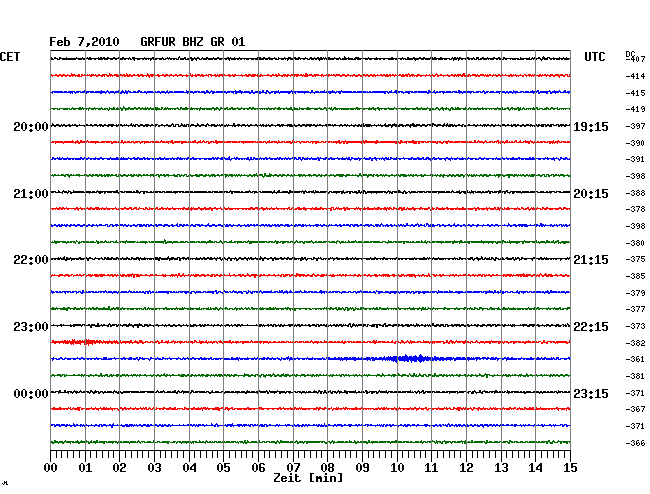Click minute axis tick label '07'
The height and width of the screenshot is (494, 650).
pos(293,468)
